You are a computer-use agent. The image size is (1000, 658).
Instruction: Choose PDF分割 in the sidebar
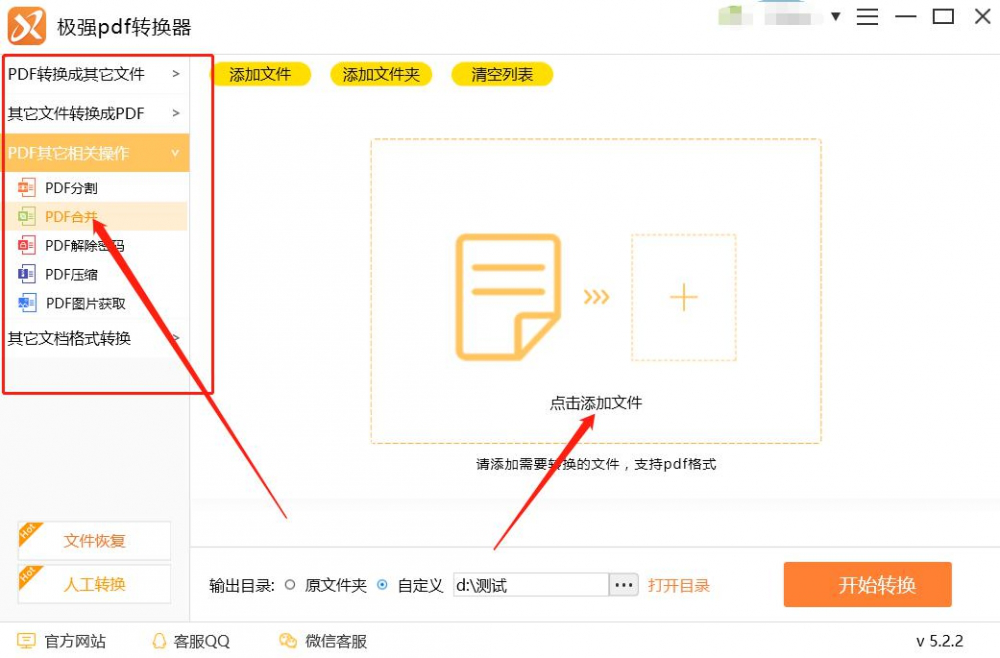[x=71, y=188]
